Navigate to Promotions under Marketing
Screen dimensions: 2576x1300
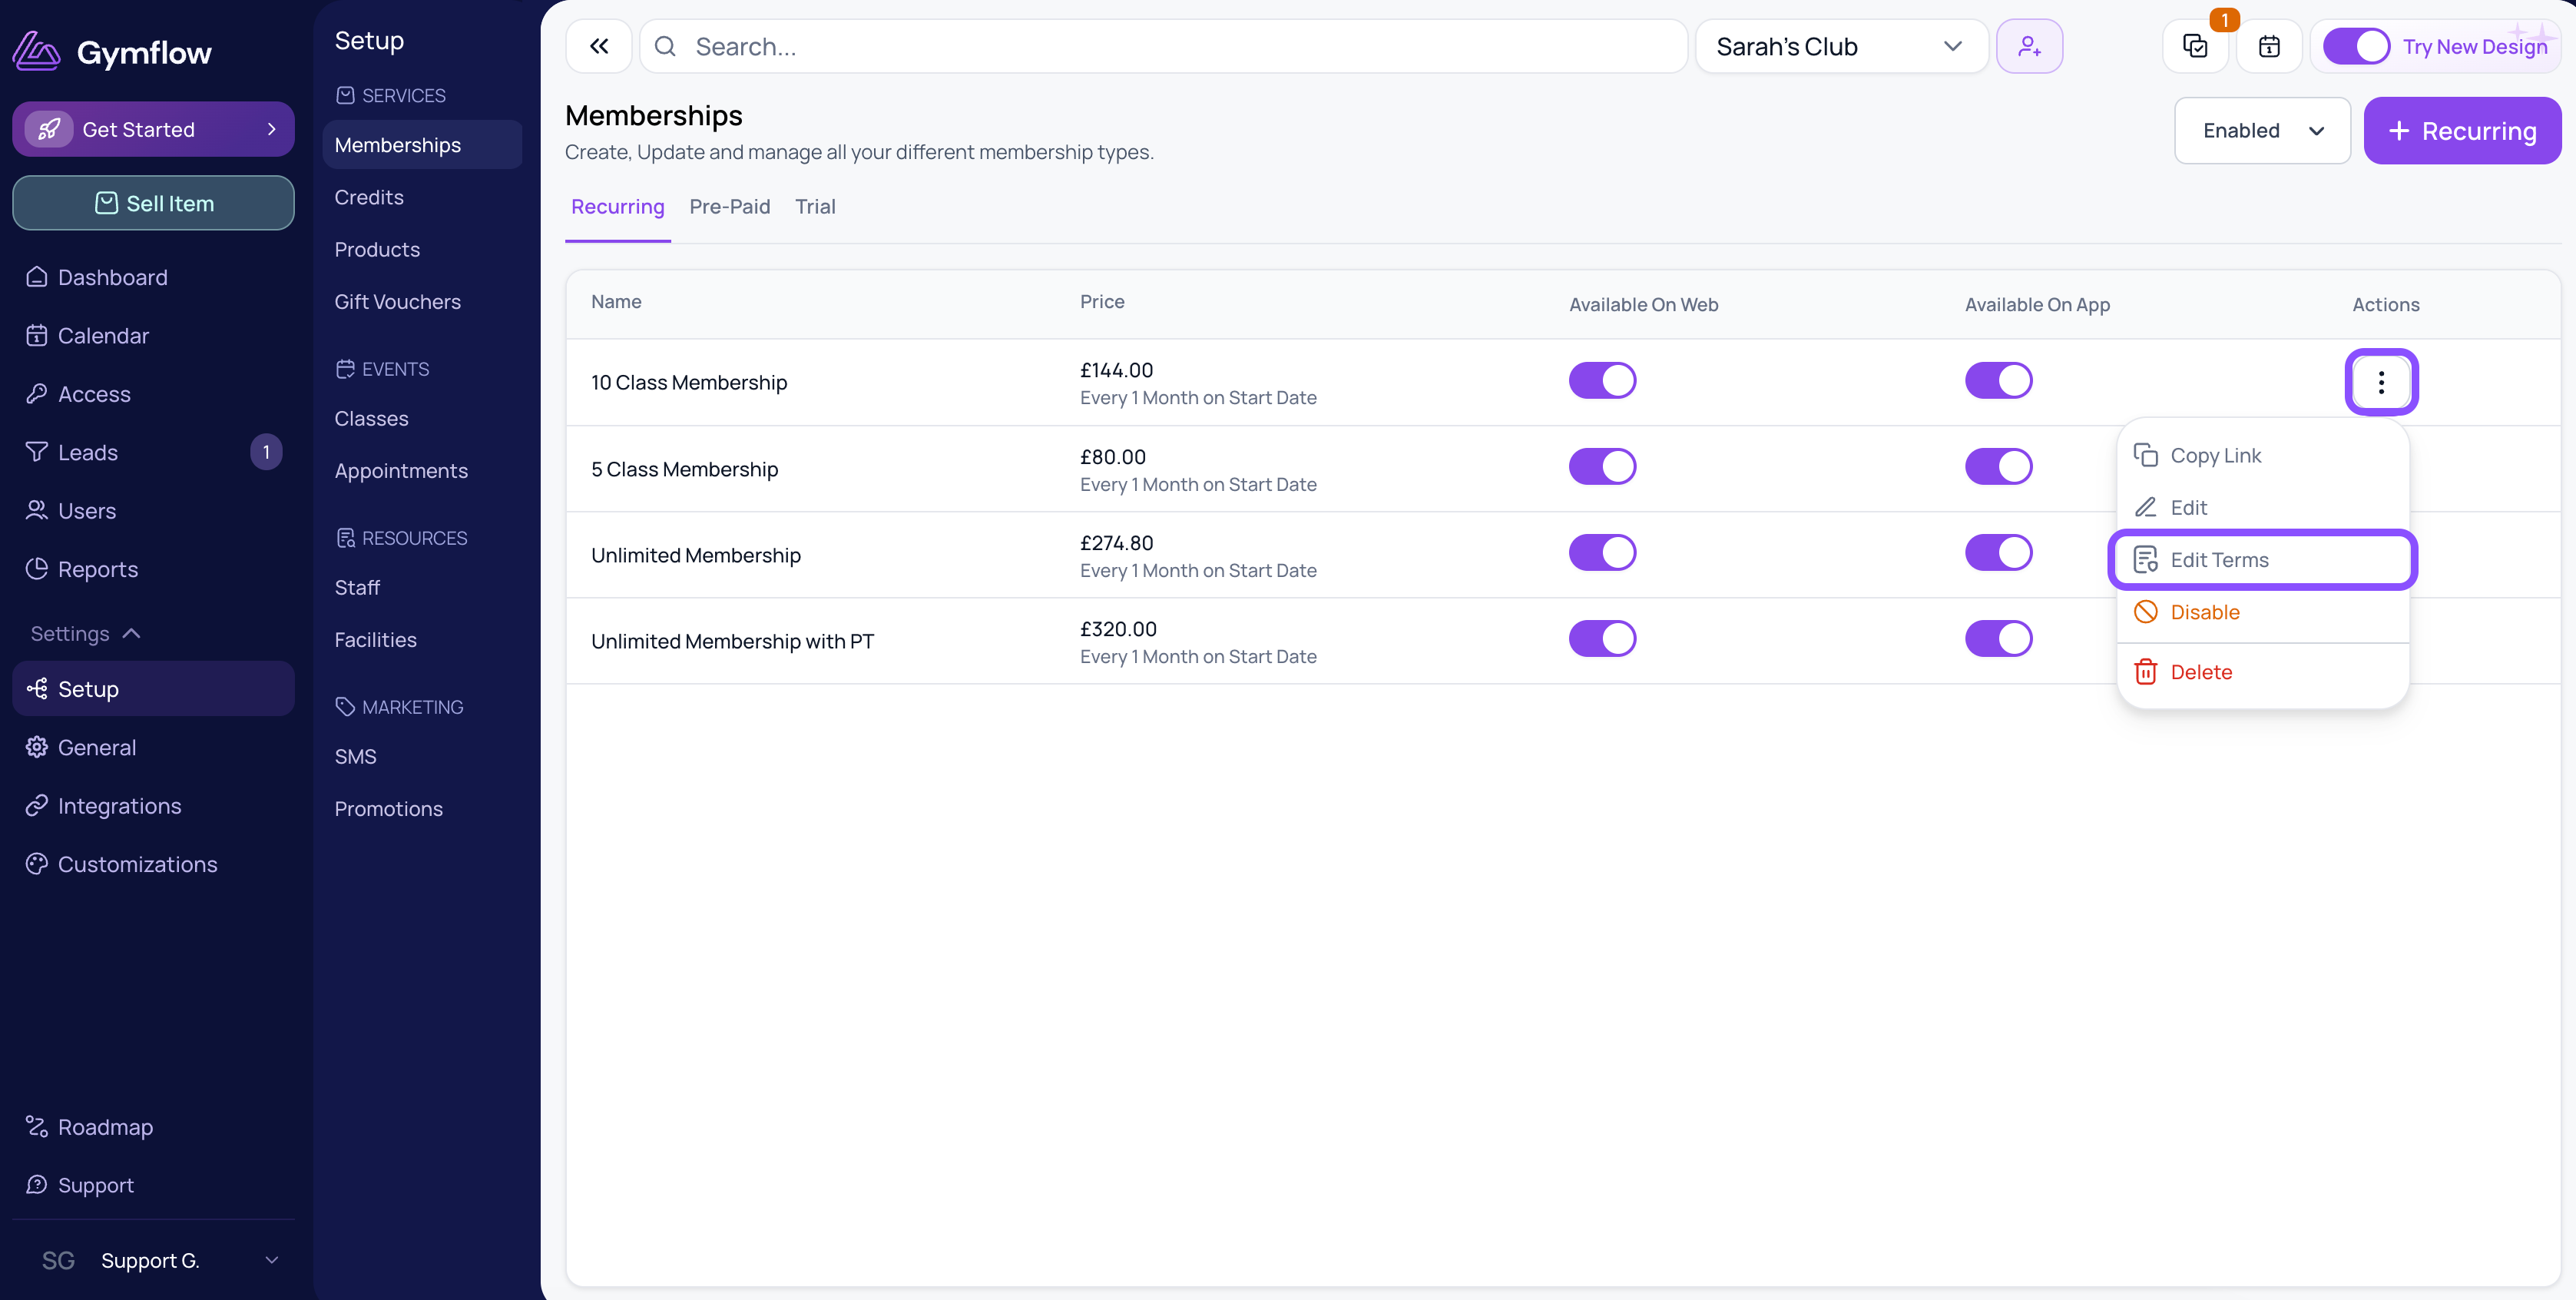[x=389, y=809]
